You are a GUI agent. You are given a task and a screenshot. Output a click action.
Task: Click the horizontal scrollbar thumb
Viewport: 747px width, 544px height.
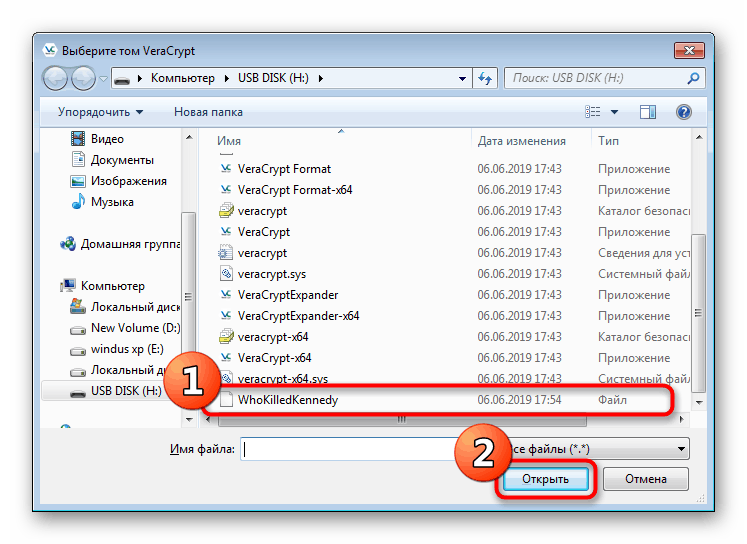point(402,420)
